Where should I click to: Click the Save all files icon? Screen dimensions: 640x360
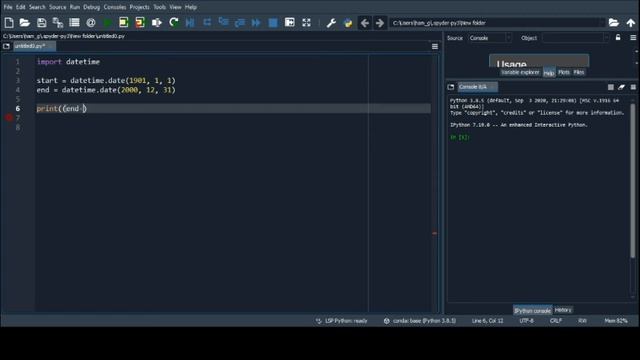coord(58,23)
